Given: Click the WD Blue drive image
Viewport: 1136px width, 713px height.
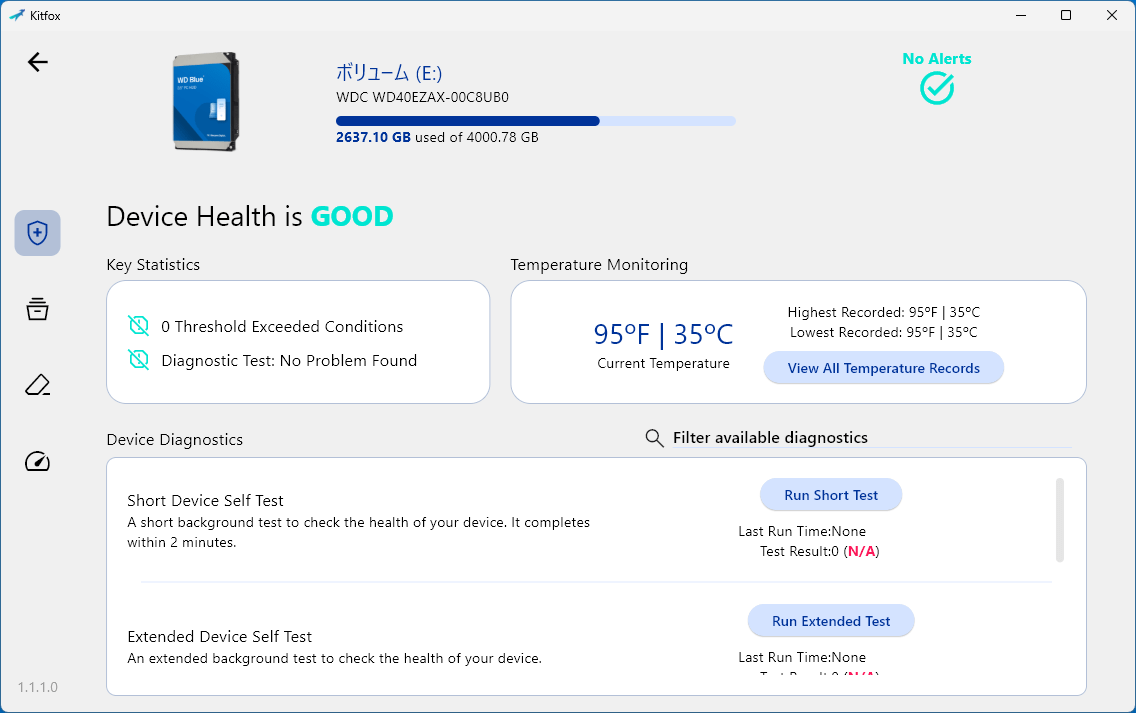Looking at the screenshot, I should coord(206,101).
